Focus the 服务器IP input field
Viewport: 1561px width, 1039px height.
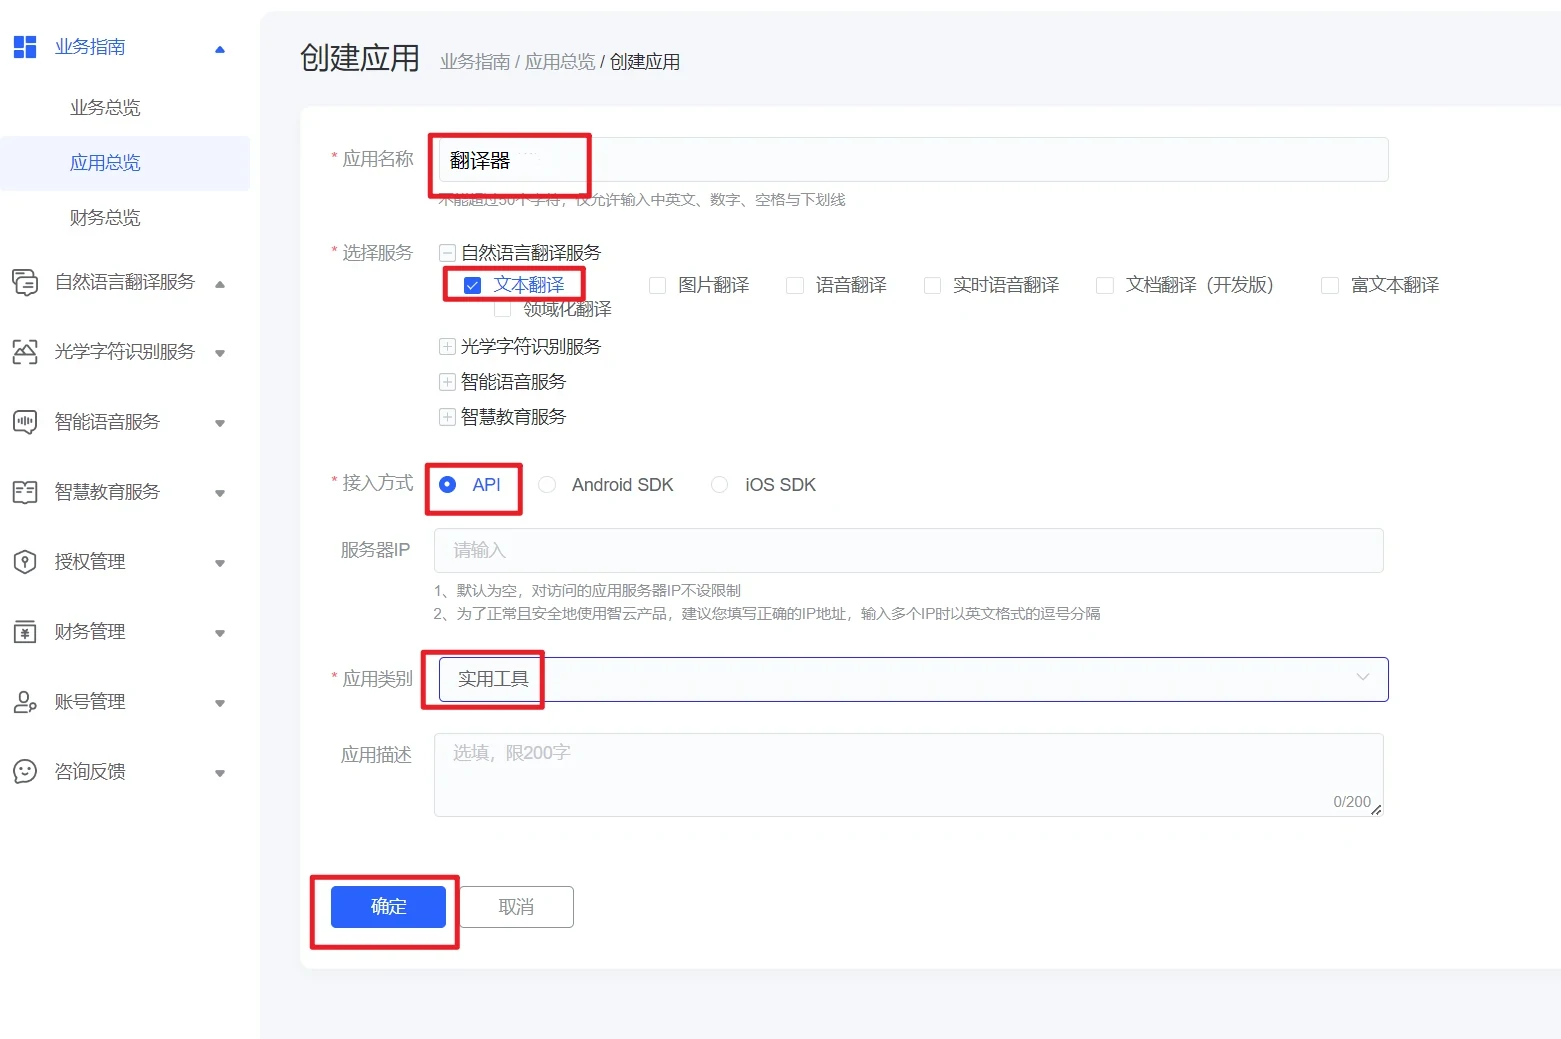pyautogui.click(x=908, y=551)
